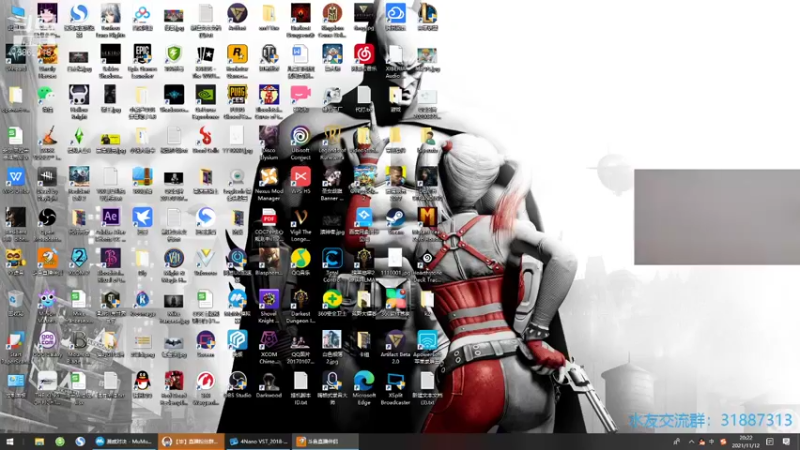This screenshot has height=450, width=800.
Task: Launch the Rockstar Games Launcher shortcut
Action: click(x=237, y=54)
